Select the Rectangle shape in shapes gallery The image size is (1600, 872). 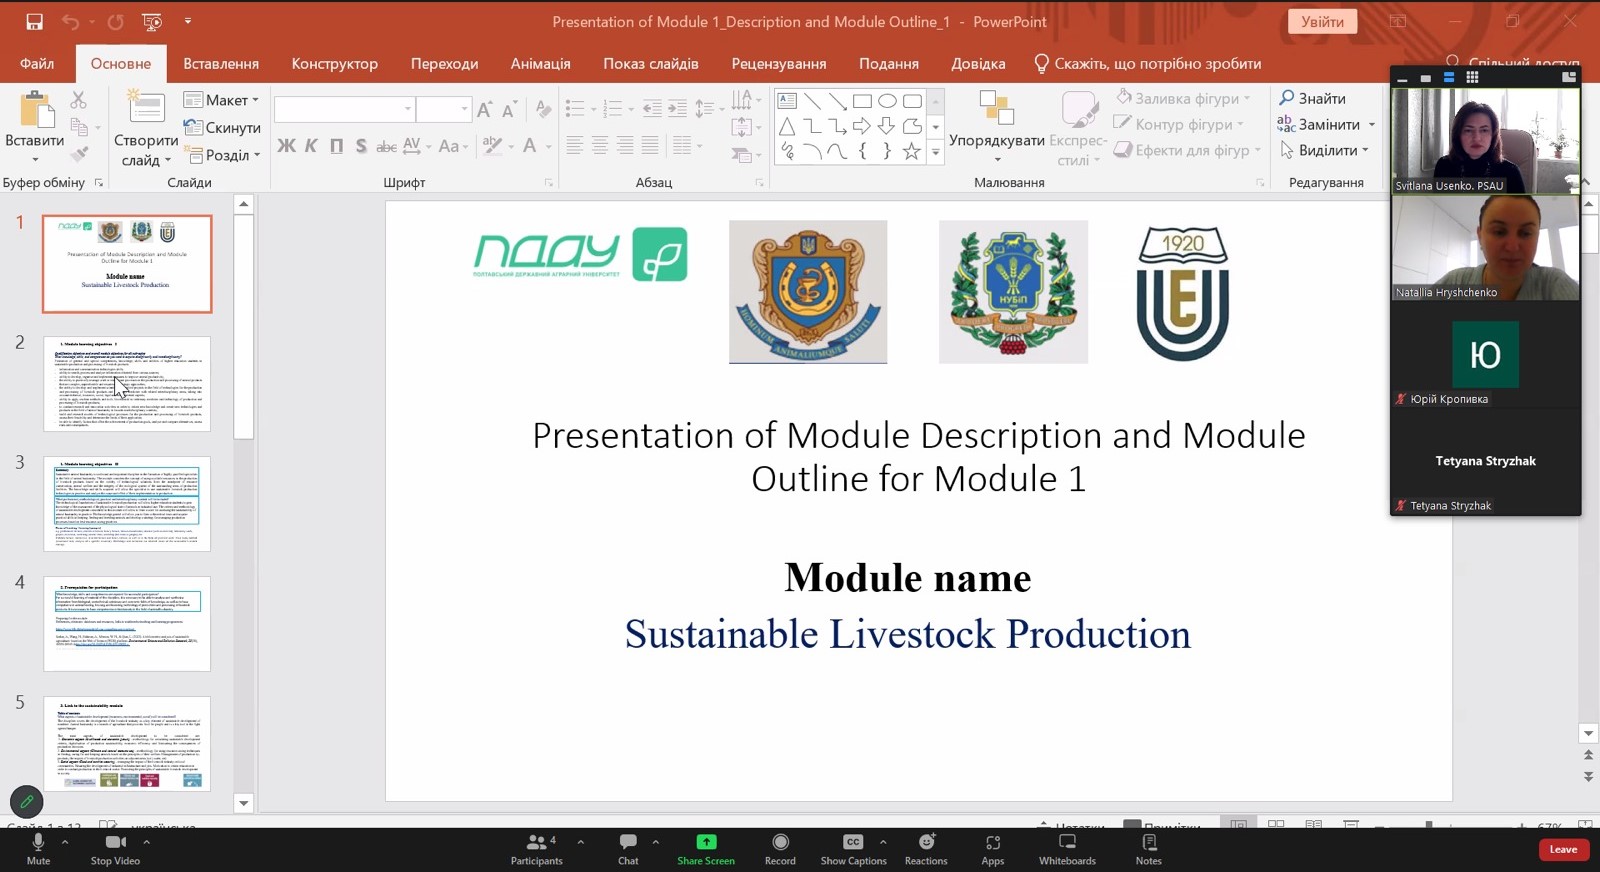coord(862,101)
